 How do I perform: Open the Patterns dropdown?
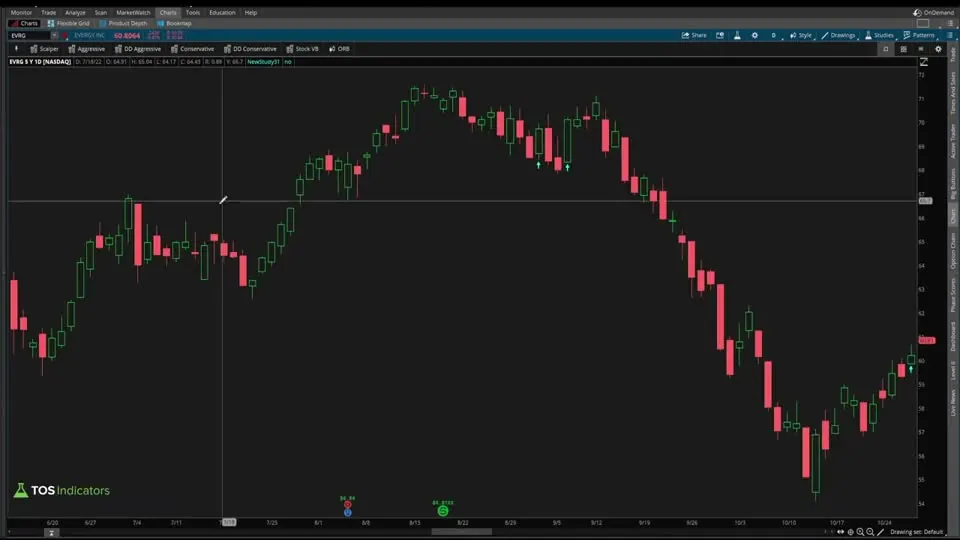(919, 36)
